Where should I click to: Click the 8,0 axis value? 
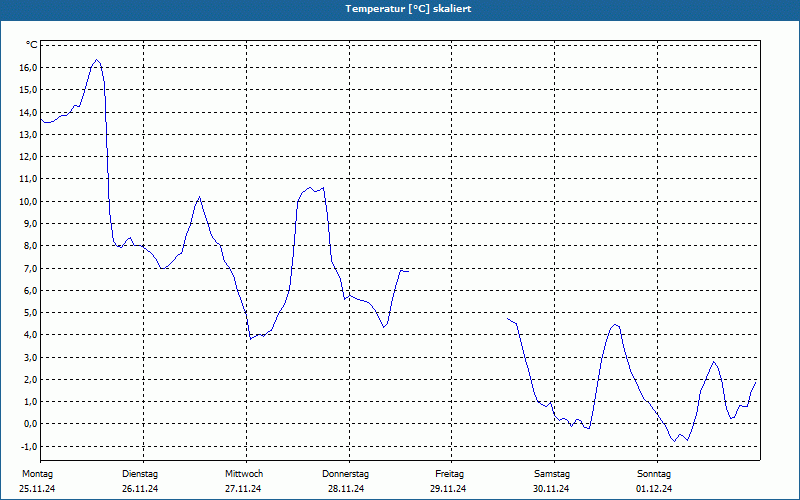click(x=30, y=246)
